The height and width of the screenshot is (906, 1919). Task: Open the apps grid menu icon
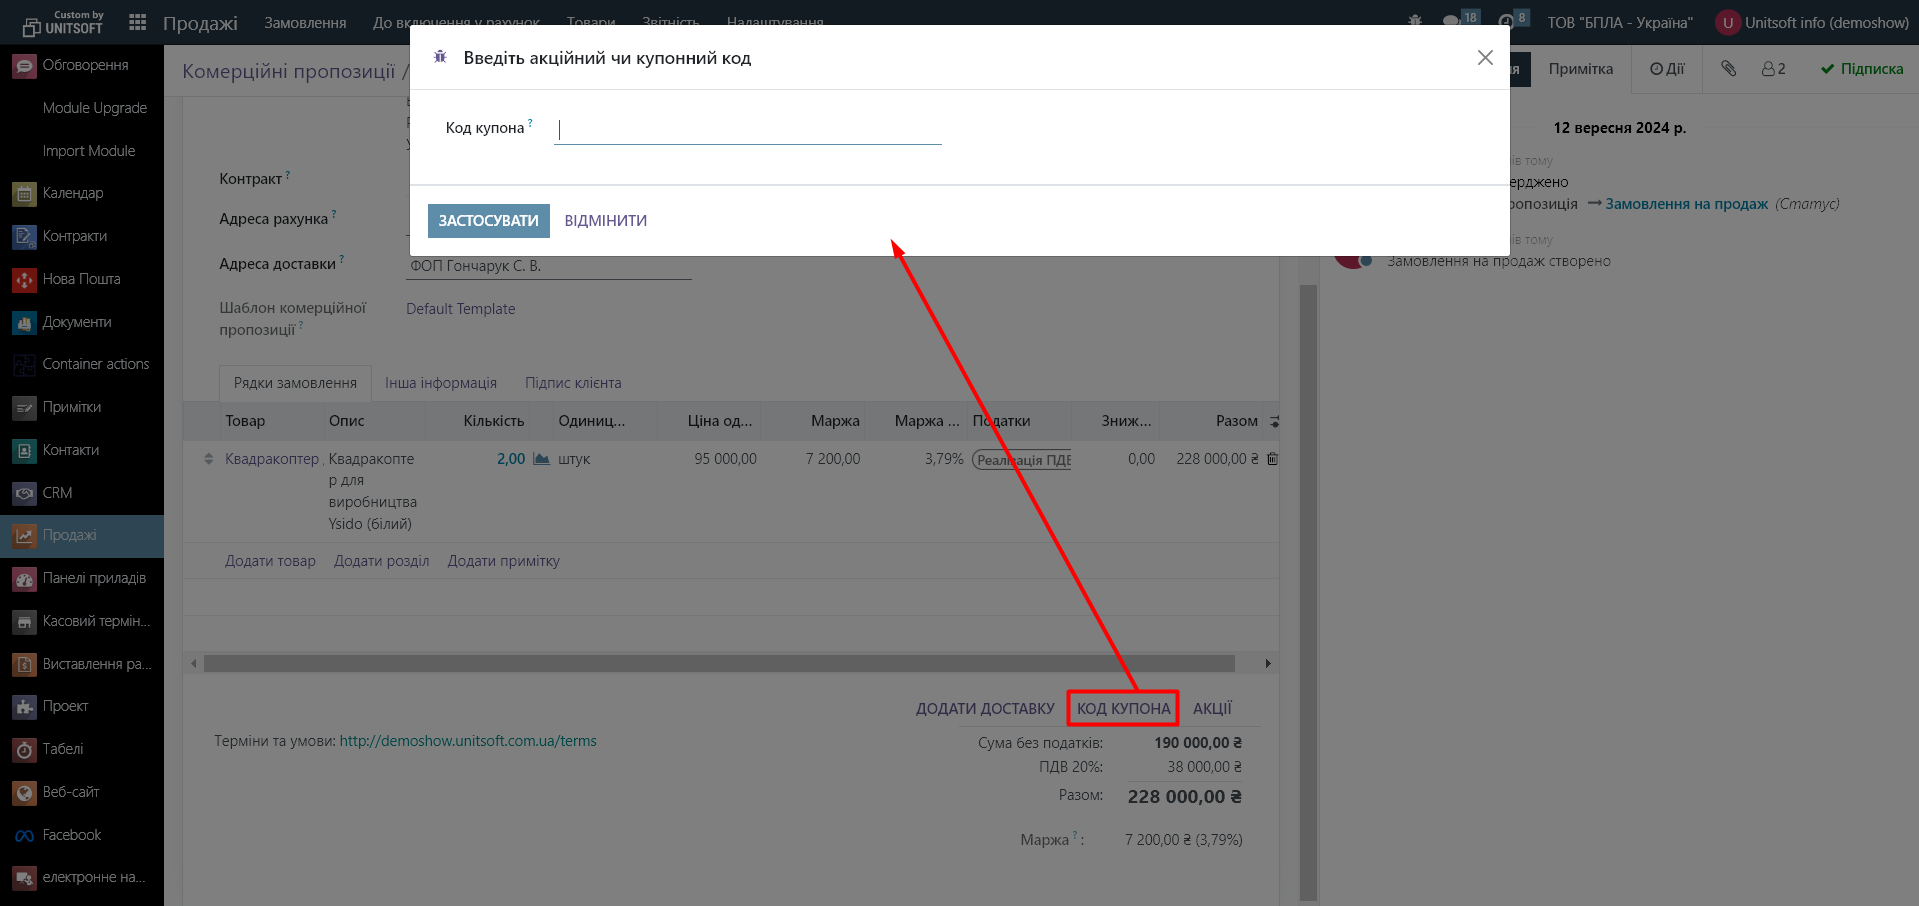138,22
